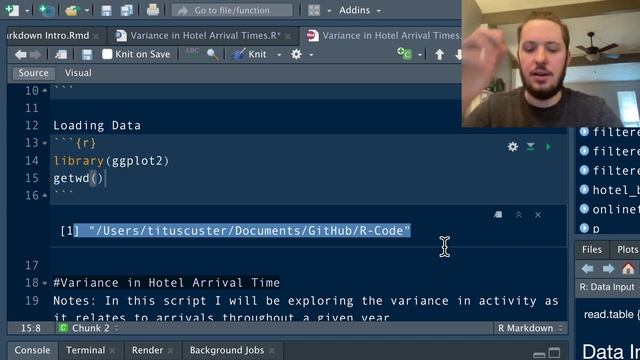The image size is (640, 360).
Task: Open Find/Replace with magnifier icon
Action: coord(212,54)
